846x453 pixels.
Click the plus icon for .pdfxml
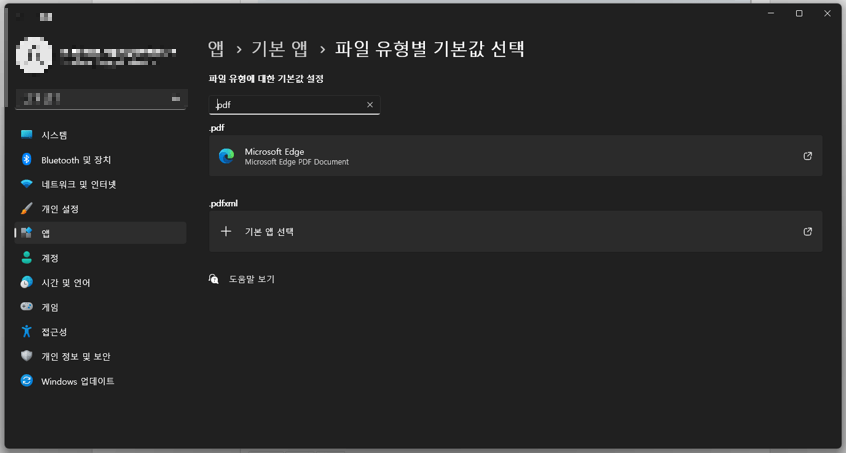click(226, 231)
